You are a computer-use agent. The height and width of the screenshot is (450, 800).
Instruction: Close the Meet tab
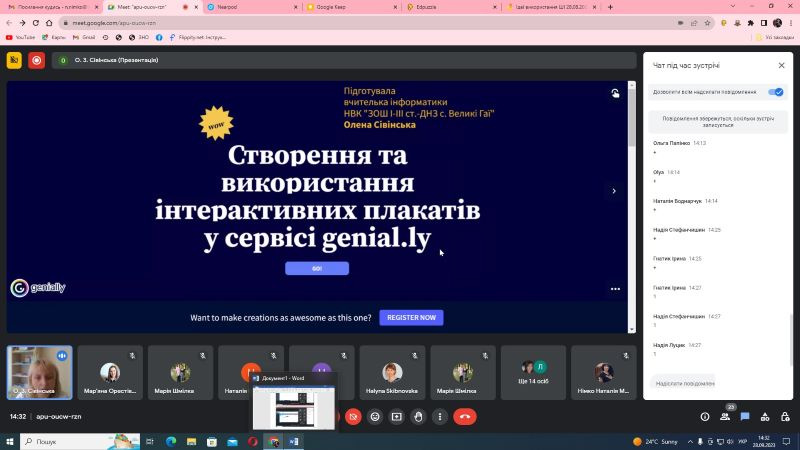click(x=196, y=7)
